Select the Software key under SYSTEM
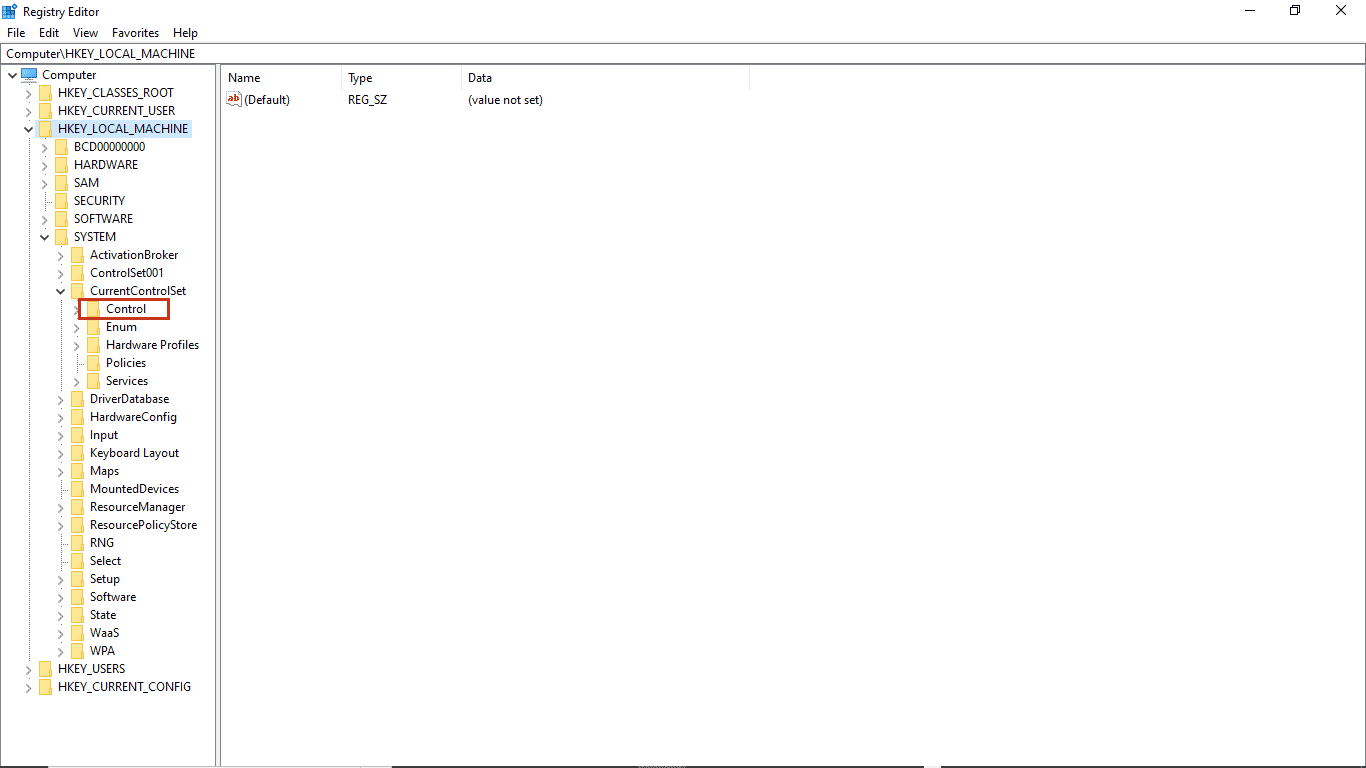Image resolution: width=1366 pixels, height=768 pixels. coord(113,597)
